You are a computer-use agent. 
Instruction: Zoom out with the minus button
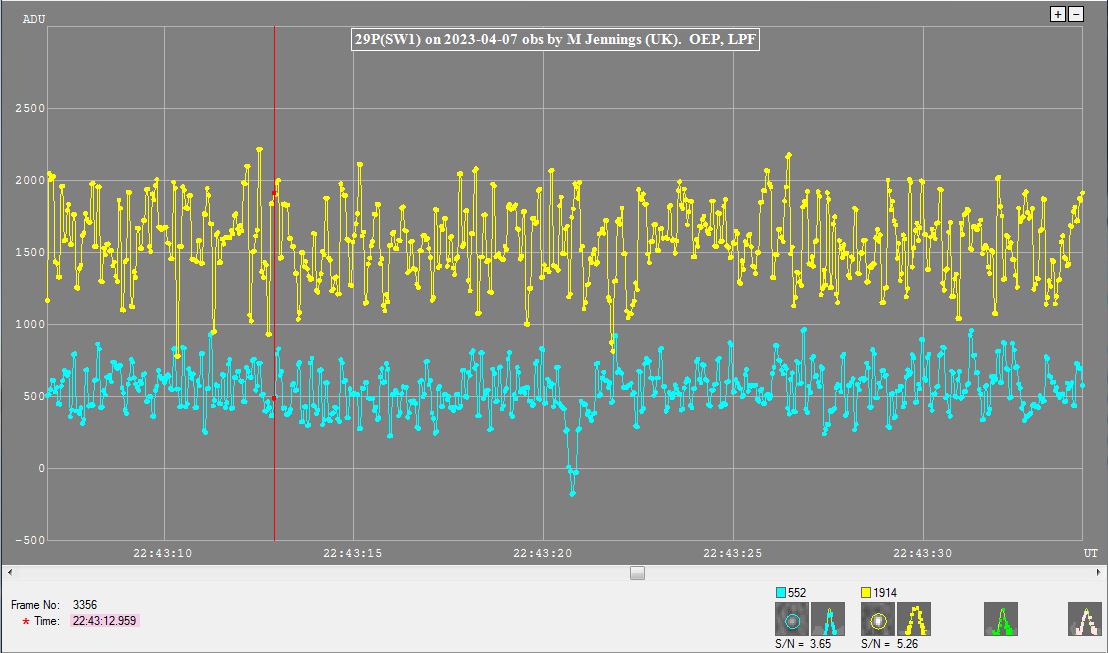(1076, 14)
